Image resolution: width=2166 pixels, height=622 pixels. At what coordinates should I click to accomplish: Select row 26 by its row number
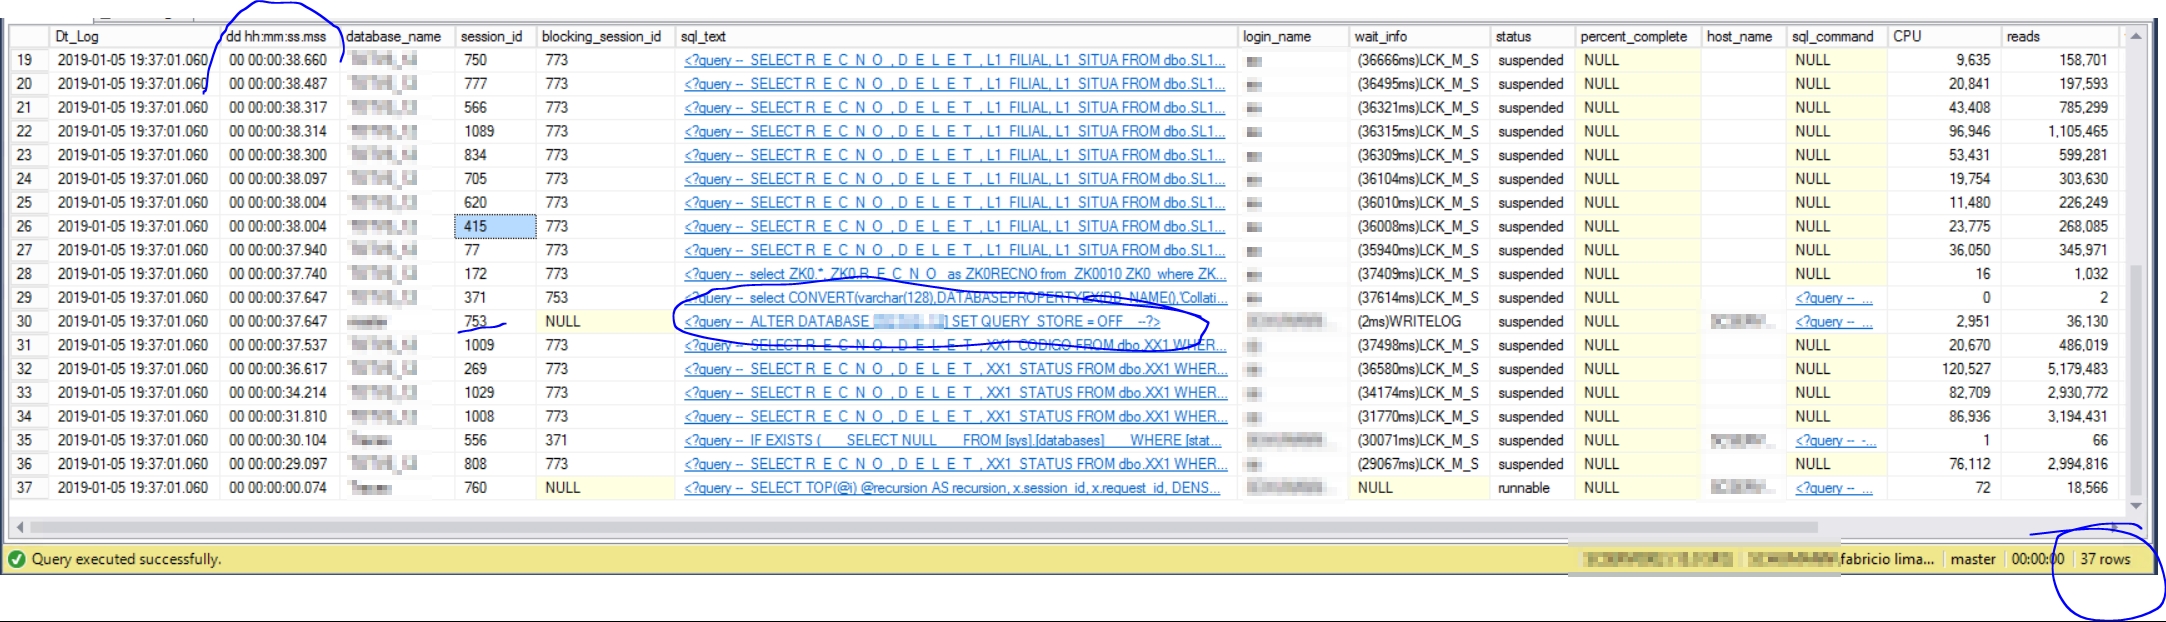tap(25, 227)
